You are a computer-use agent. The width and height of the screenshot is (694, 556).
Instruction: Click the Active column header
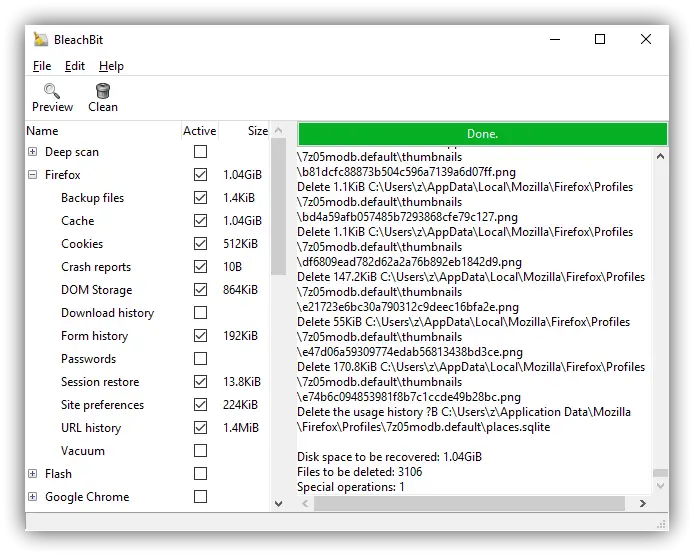click(x=200, y=131)
